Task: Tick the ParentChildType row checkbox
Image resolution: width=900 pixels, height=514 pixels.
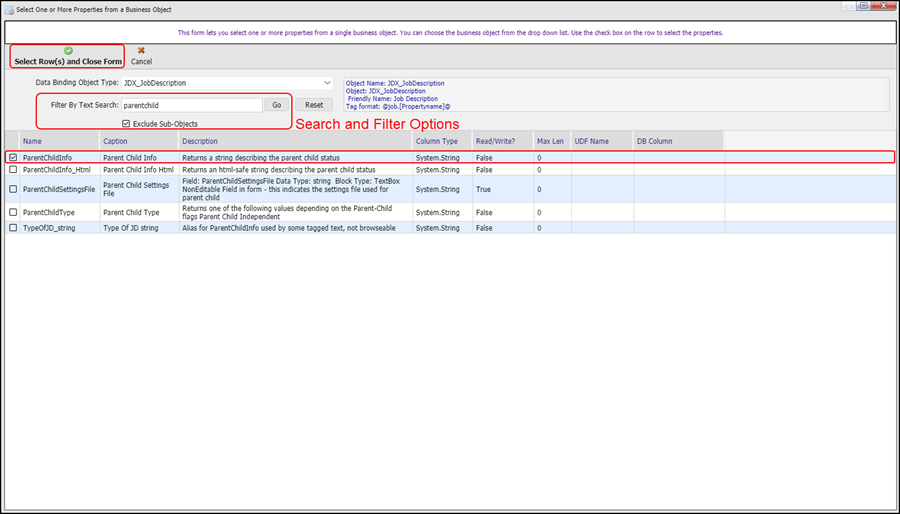Action: 12,212
